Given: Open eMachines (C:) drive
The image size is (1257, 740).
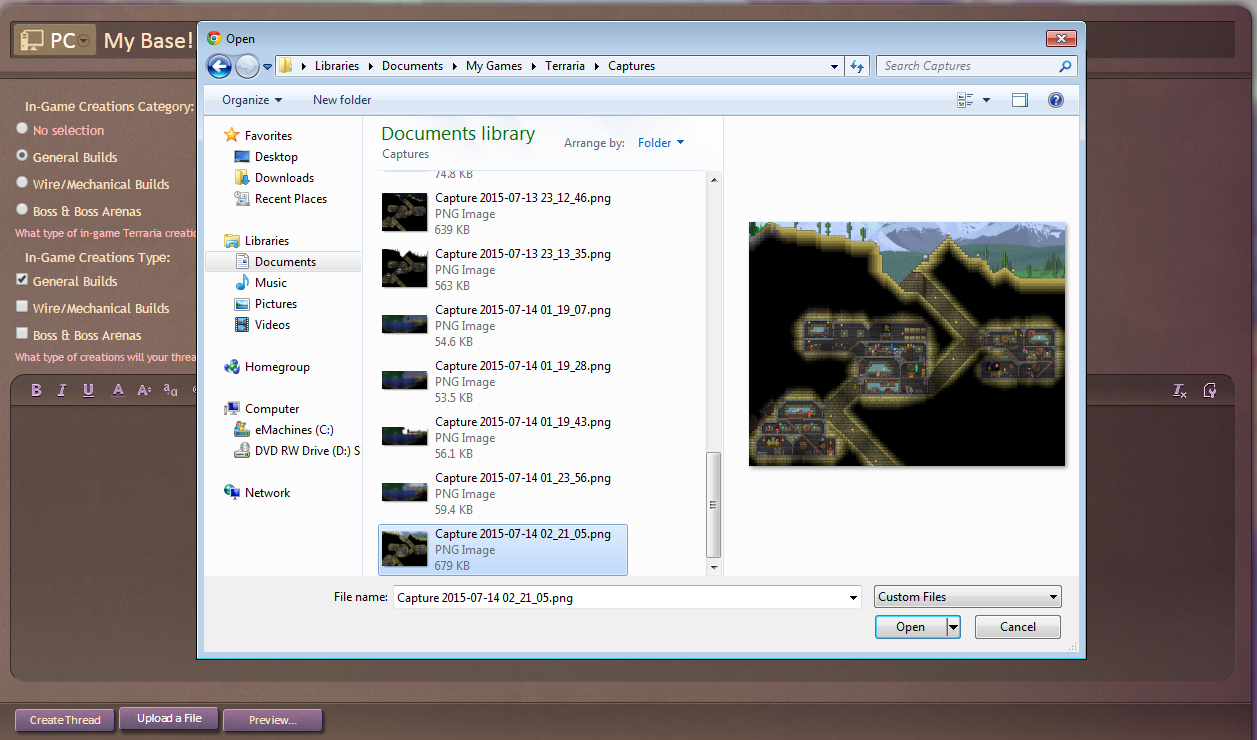Looking at the screenshot, I should pos(284,430).
